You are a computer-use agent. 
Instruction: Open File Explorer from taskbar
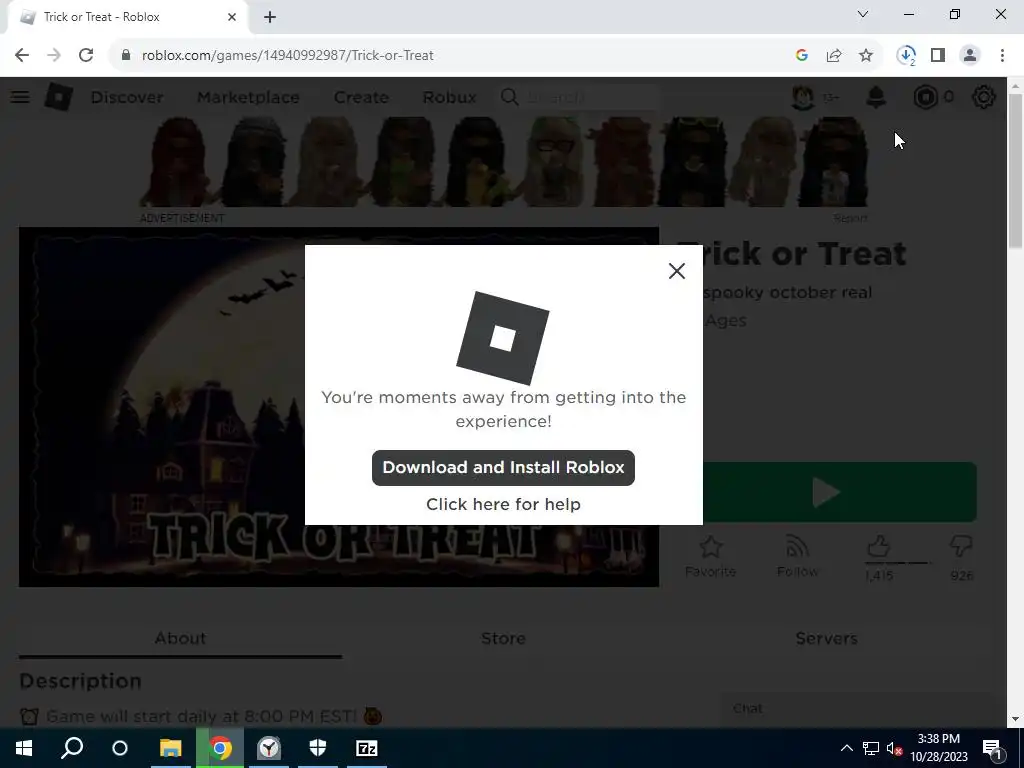coord(170,748)
